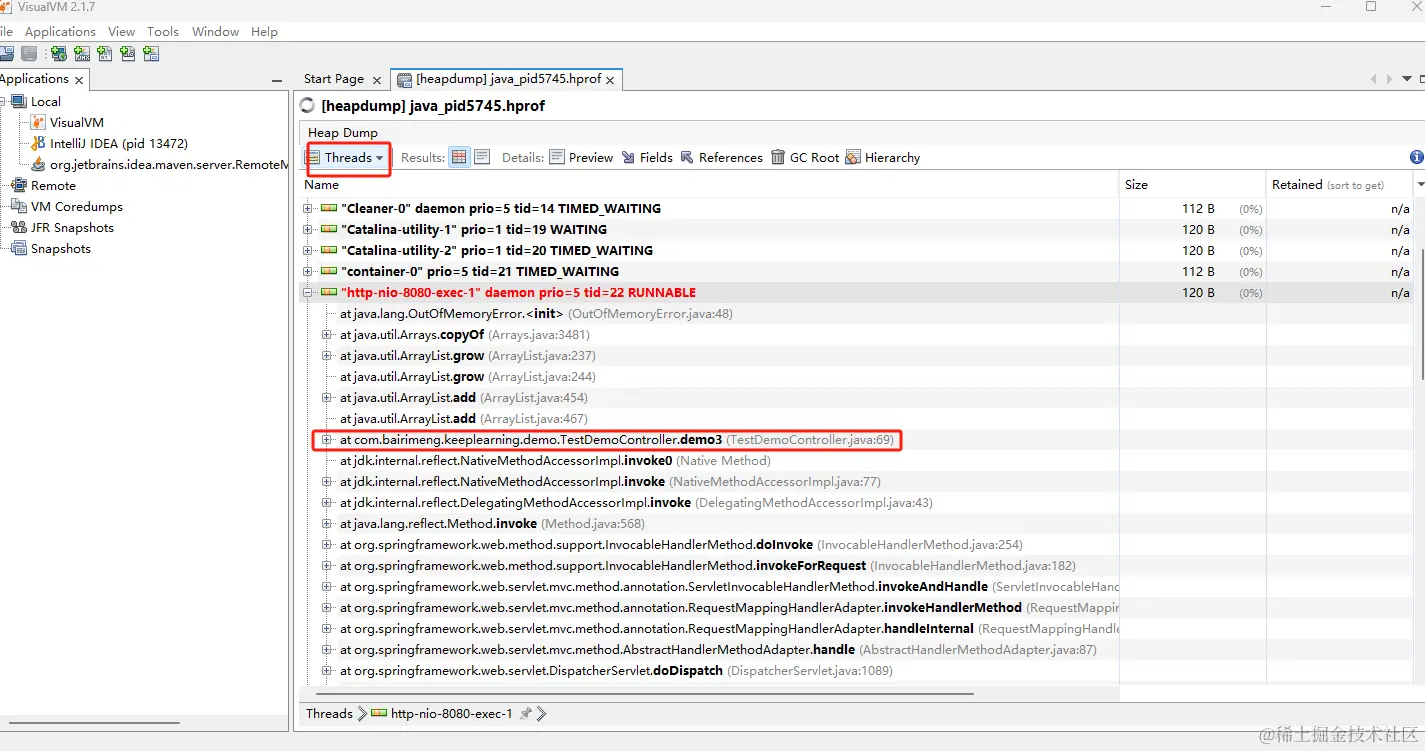This screenshot has height=751, width=1425.
Task: Click the heapdump icon on the java_pid5745.hprof tab
Action: click(x=404, y=79)
